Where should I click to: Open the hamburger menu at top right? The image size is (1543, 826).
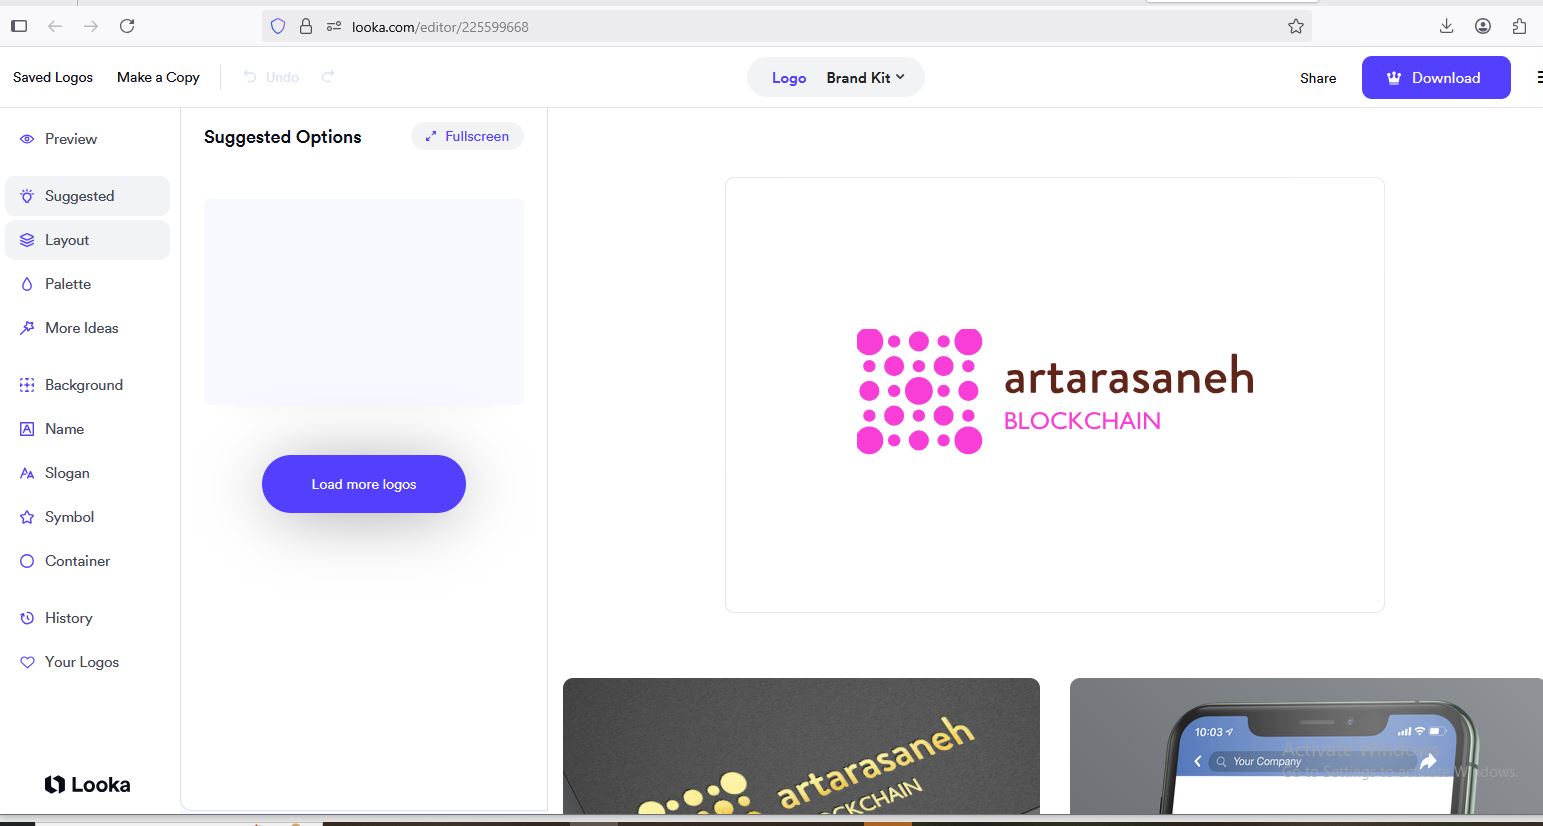pyautogui.click(x=1539, y=78)
